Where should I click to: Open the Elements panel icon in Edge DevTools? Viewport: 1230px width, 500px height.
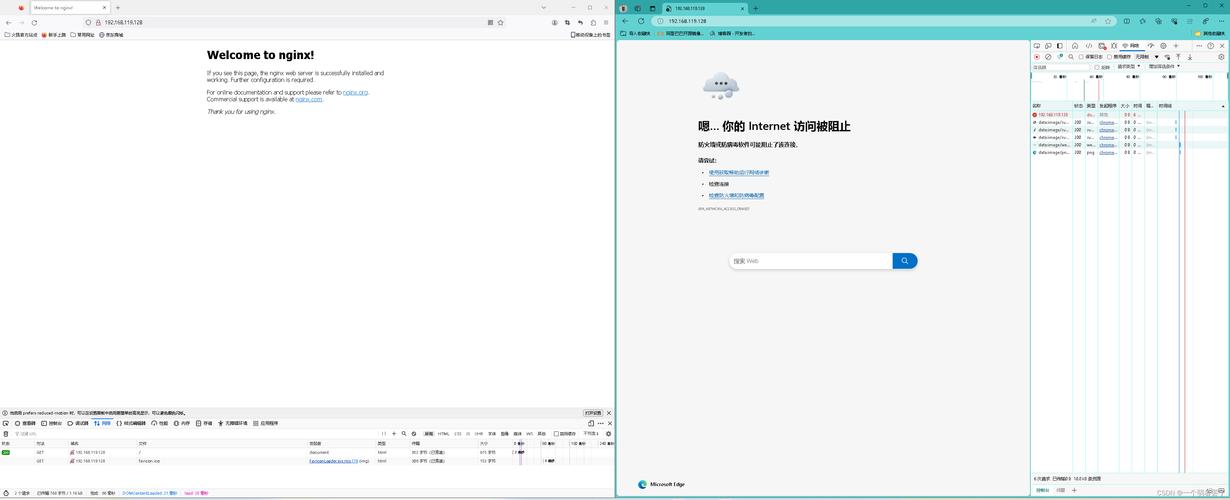point(1089,46)
